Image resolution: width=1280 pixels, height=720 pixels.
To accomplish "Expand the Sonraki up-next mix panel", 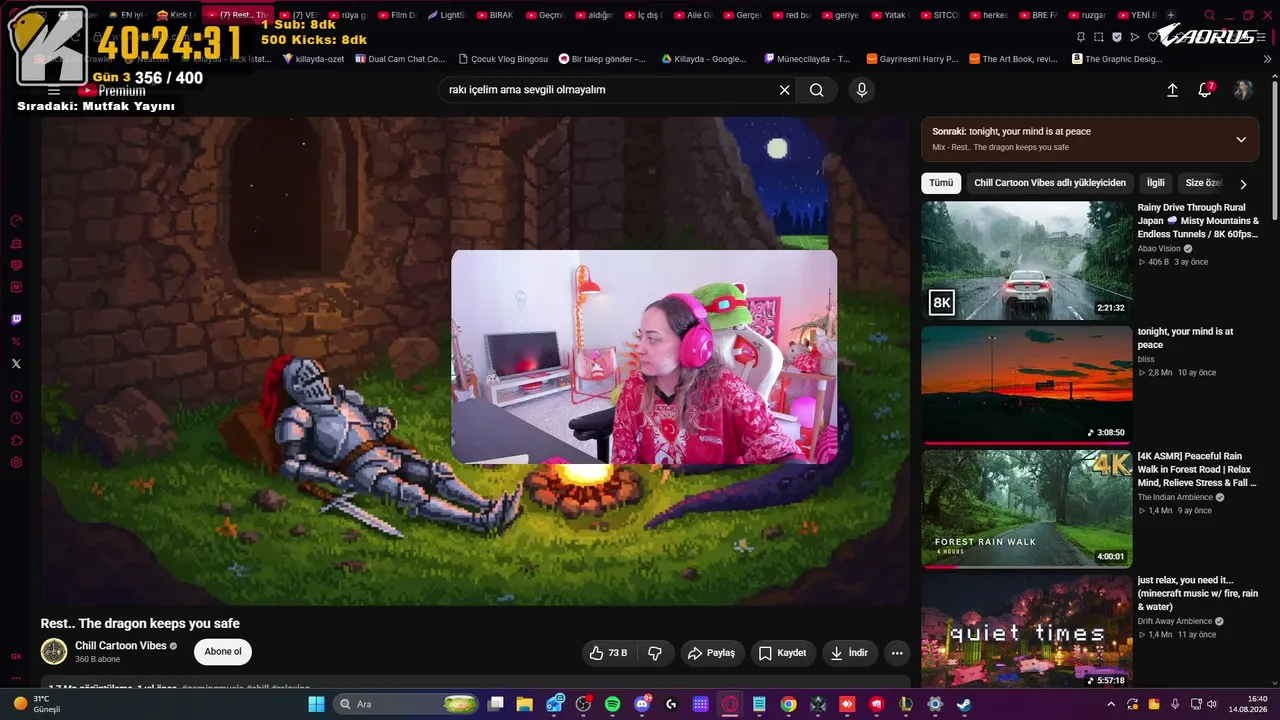I will pos(1241,139).
